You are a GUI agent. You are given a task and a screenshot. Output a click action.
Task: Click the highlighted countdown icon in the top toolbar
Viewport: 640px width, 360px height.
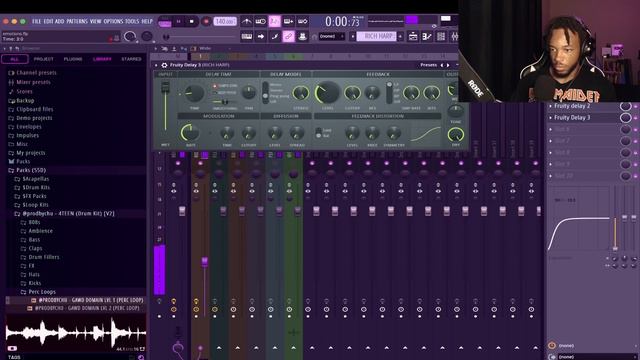274,21
